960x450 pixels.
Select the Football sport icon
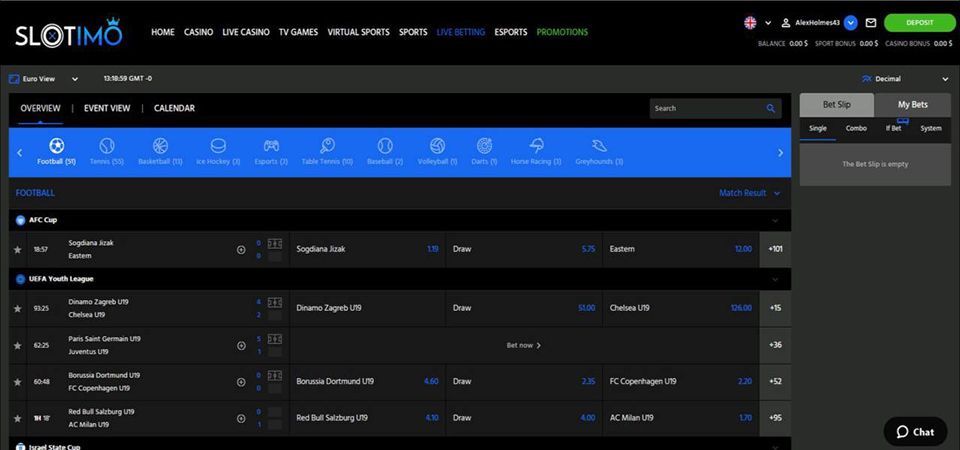[56, 146]
